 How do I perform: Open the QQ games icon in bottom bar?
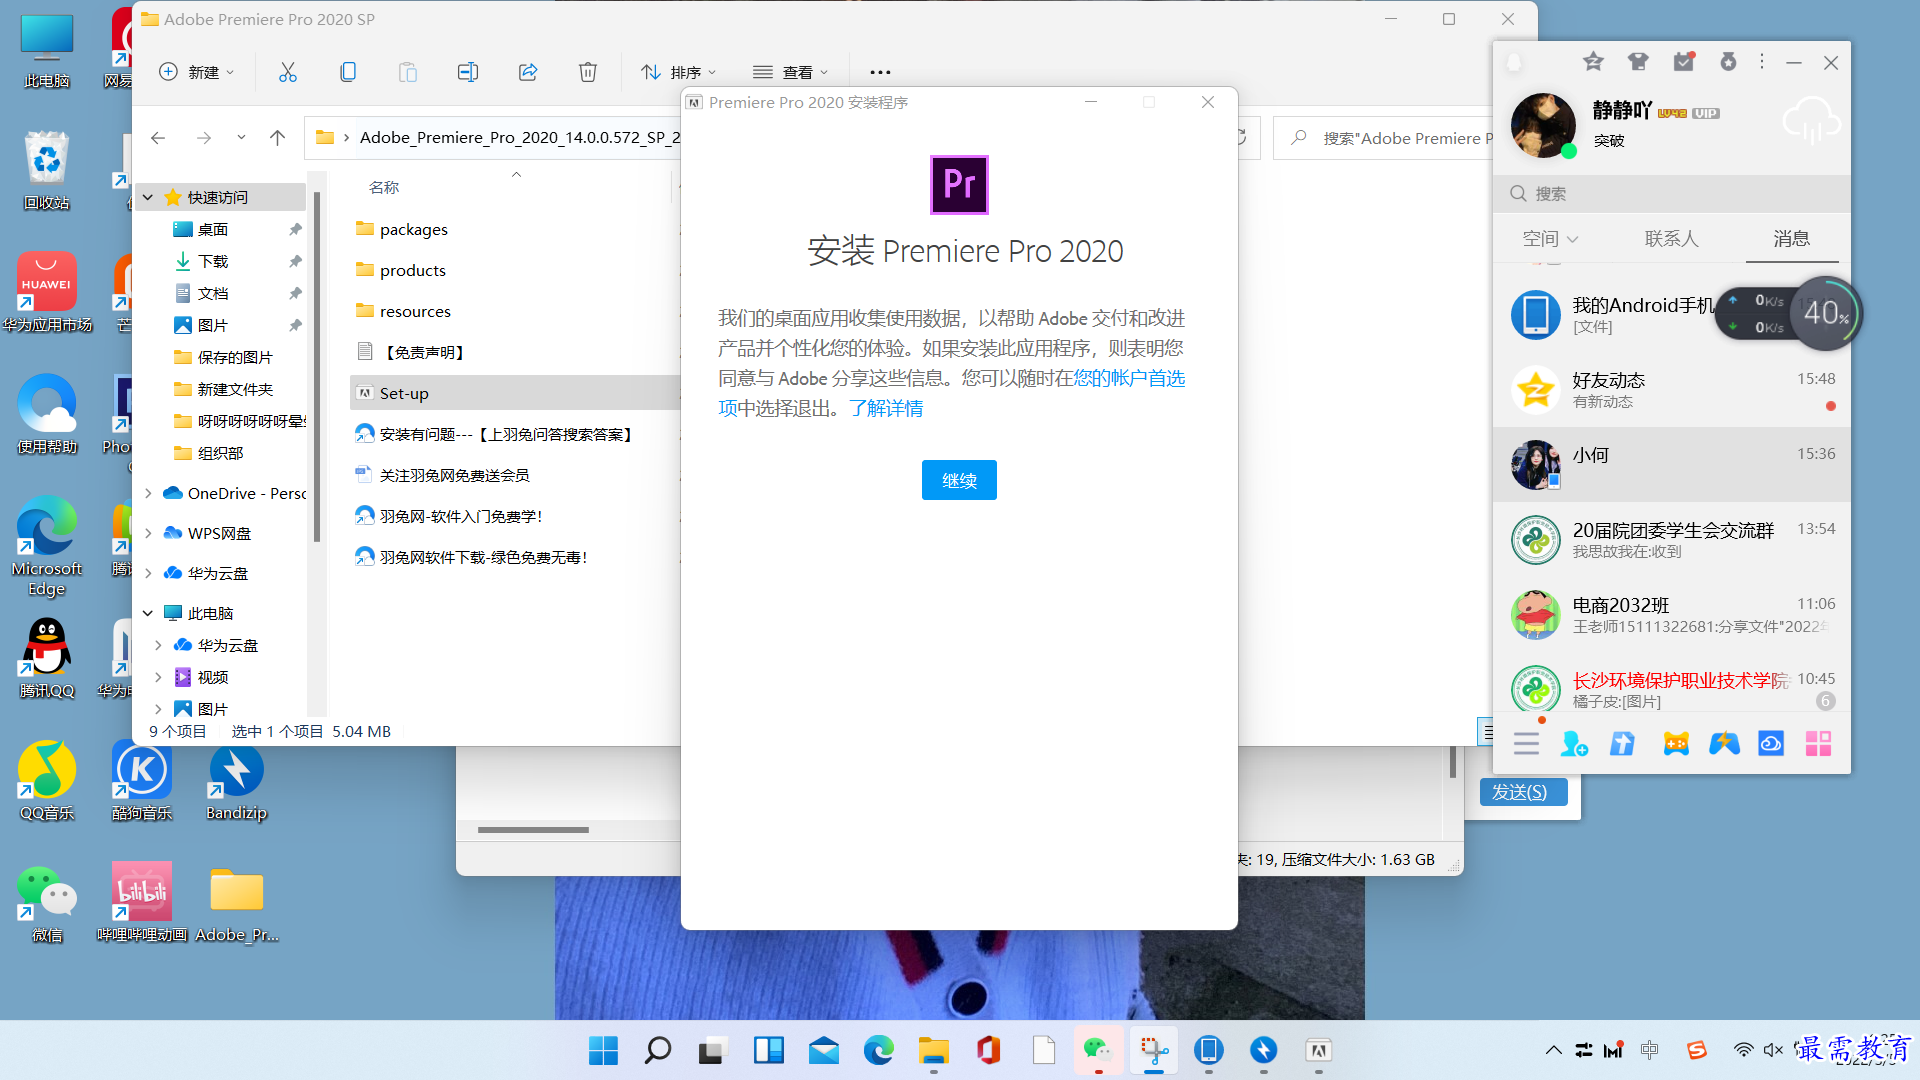(x=1676, y=744)
